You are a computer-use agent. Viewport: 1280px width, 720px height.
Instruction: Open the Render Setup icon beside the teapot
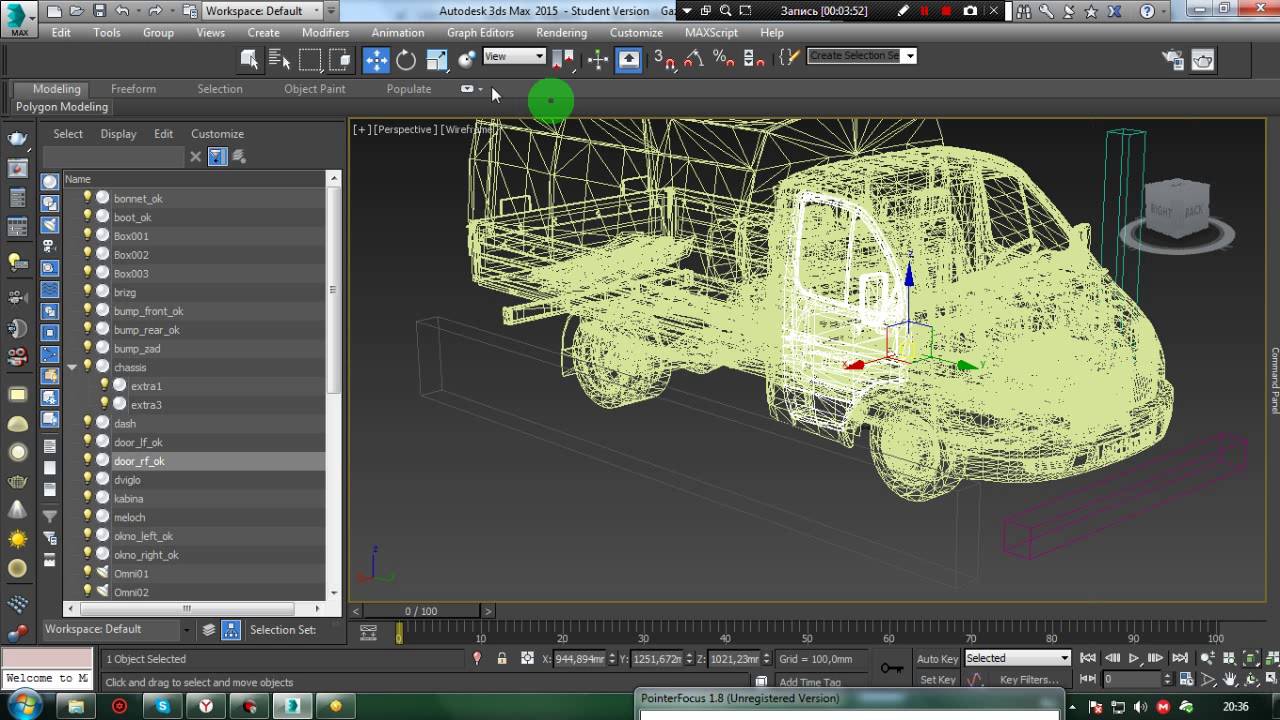coord(1173,60)
